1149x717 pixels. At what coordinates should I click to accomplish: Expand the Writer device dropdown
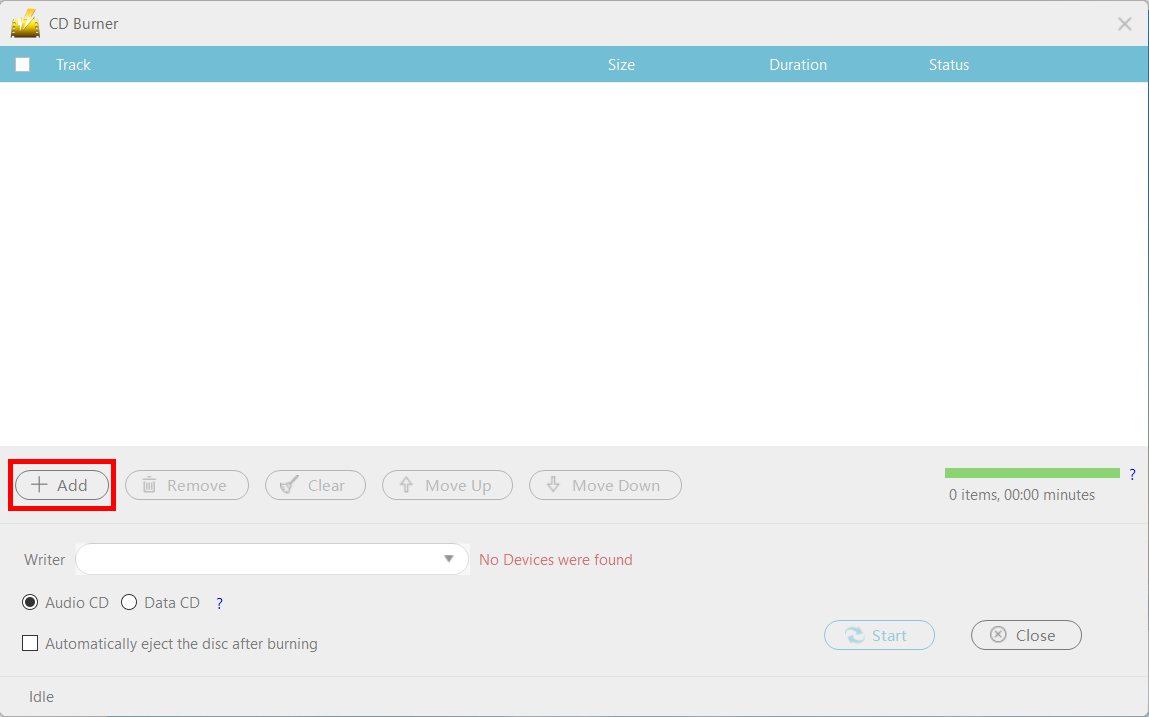point(449,559)
